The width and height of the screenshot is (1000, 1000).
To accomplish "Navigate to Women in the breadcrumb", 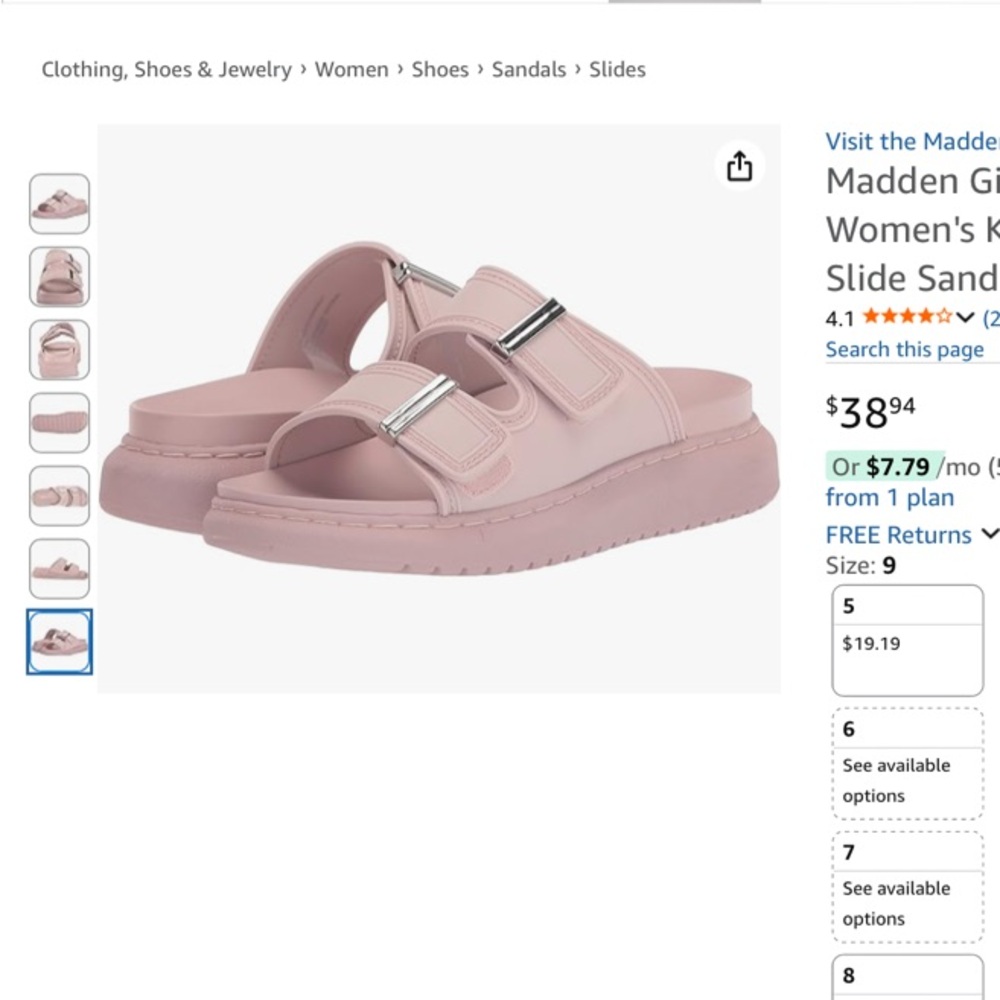I will pyautogui.click(x=351, y=69).
